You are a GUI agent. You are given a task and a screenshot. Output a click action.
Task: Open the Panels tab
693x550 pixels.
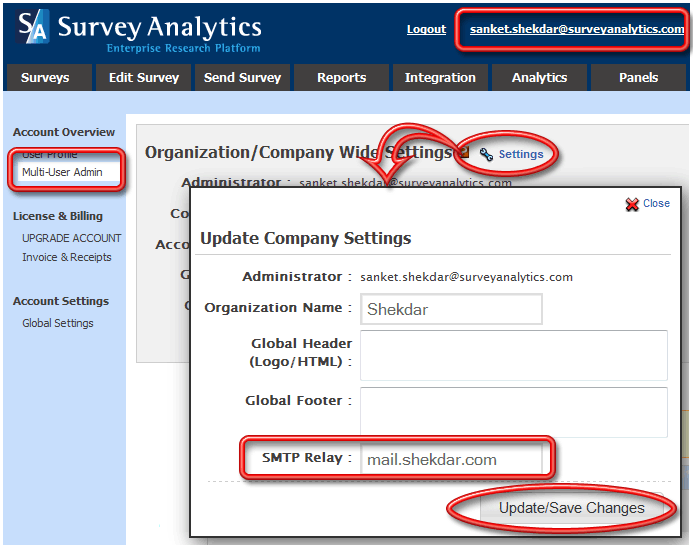638,78
